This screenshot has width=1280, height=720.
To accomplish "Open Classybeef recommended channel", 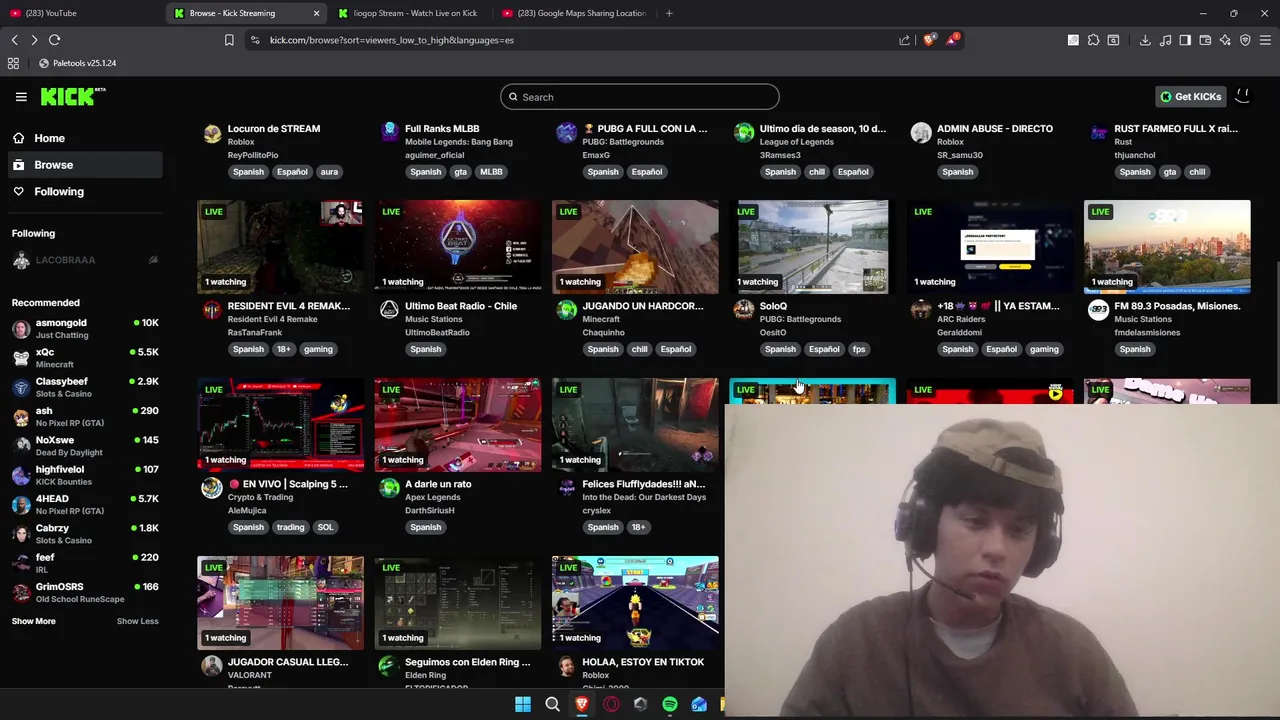I will point(84,387).
